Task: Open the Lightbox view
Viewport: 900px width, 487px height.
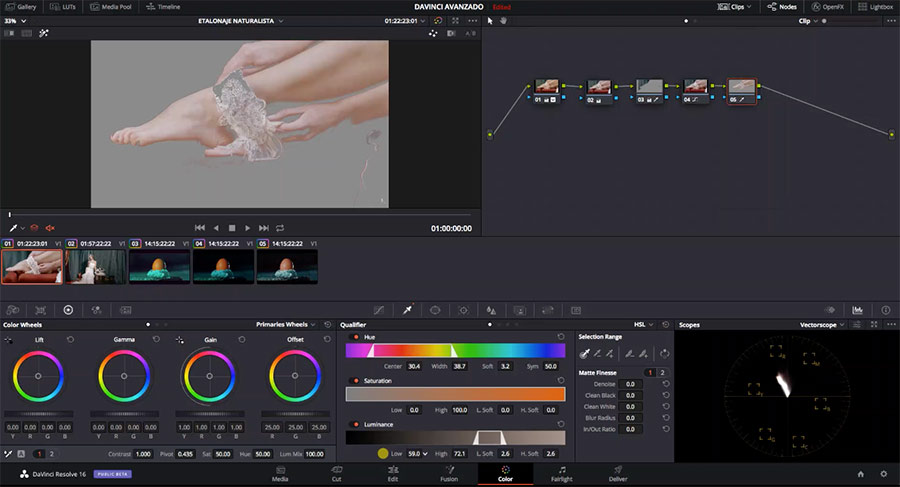Action: (x=875, y=7)
